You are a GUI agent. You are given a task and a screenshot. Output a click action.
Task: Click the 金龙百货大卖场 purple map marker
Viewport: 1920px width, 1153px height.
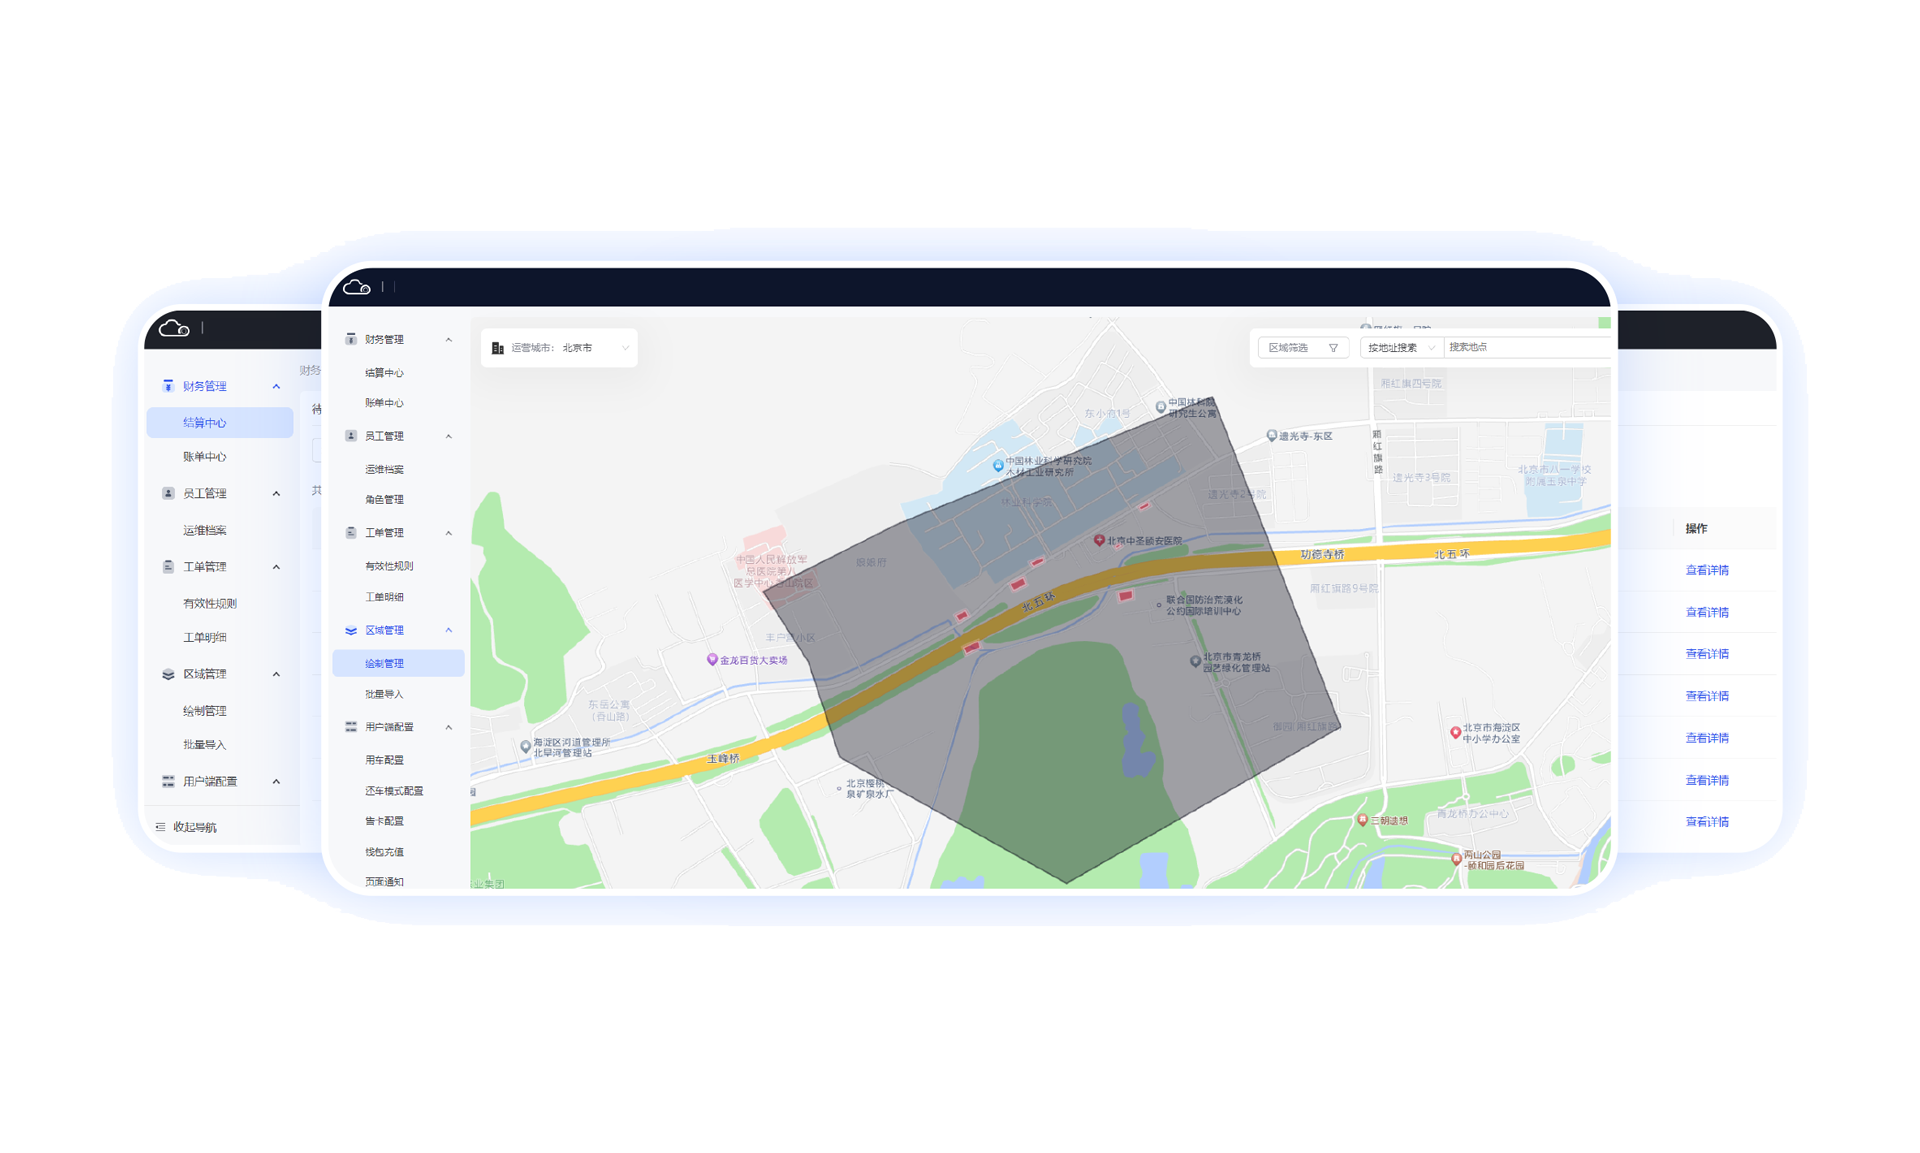pyautogui.click(x=712, y=659)
